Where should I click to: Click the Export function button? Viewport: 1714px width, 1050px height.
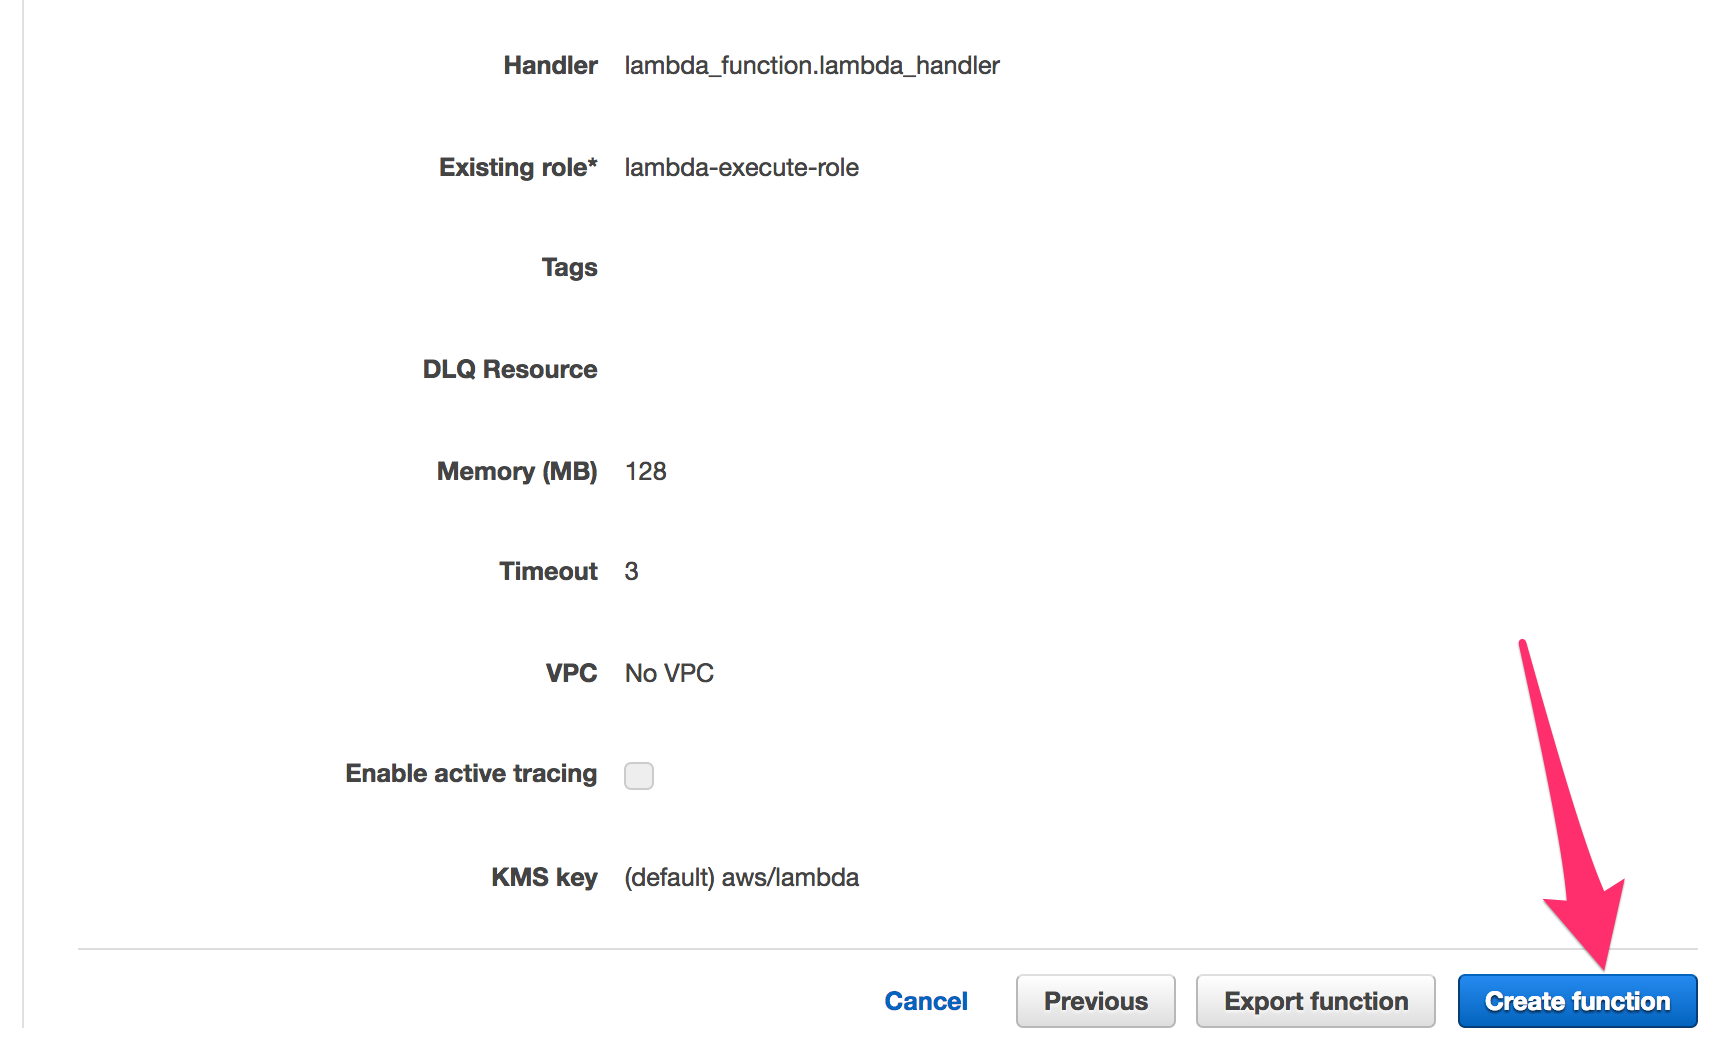(x=1315, y=1000)
